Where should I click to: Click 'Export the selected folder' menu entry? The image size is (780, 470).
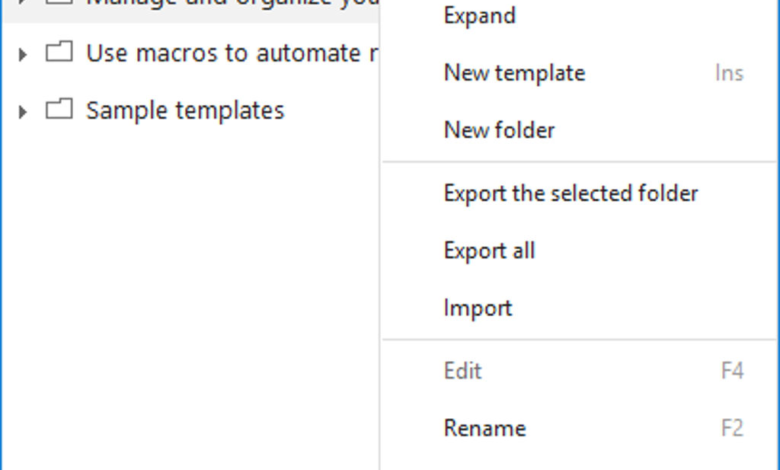click(570, 193)
